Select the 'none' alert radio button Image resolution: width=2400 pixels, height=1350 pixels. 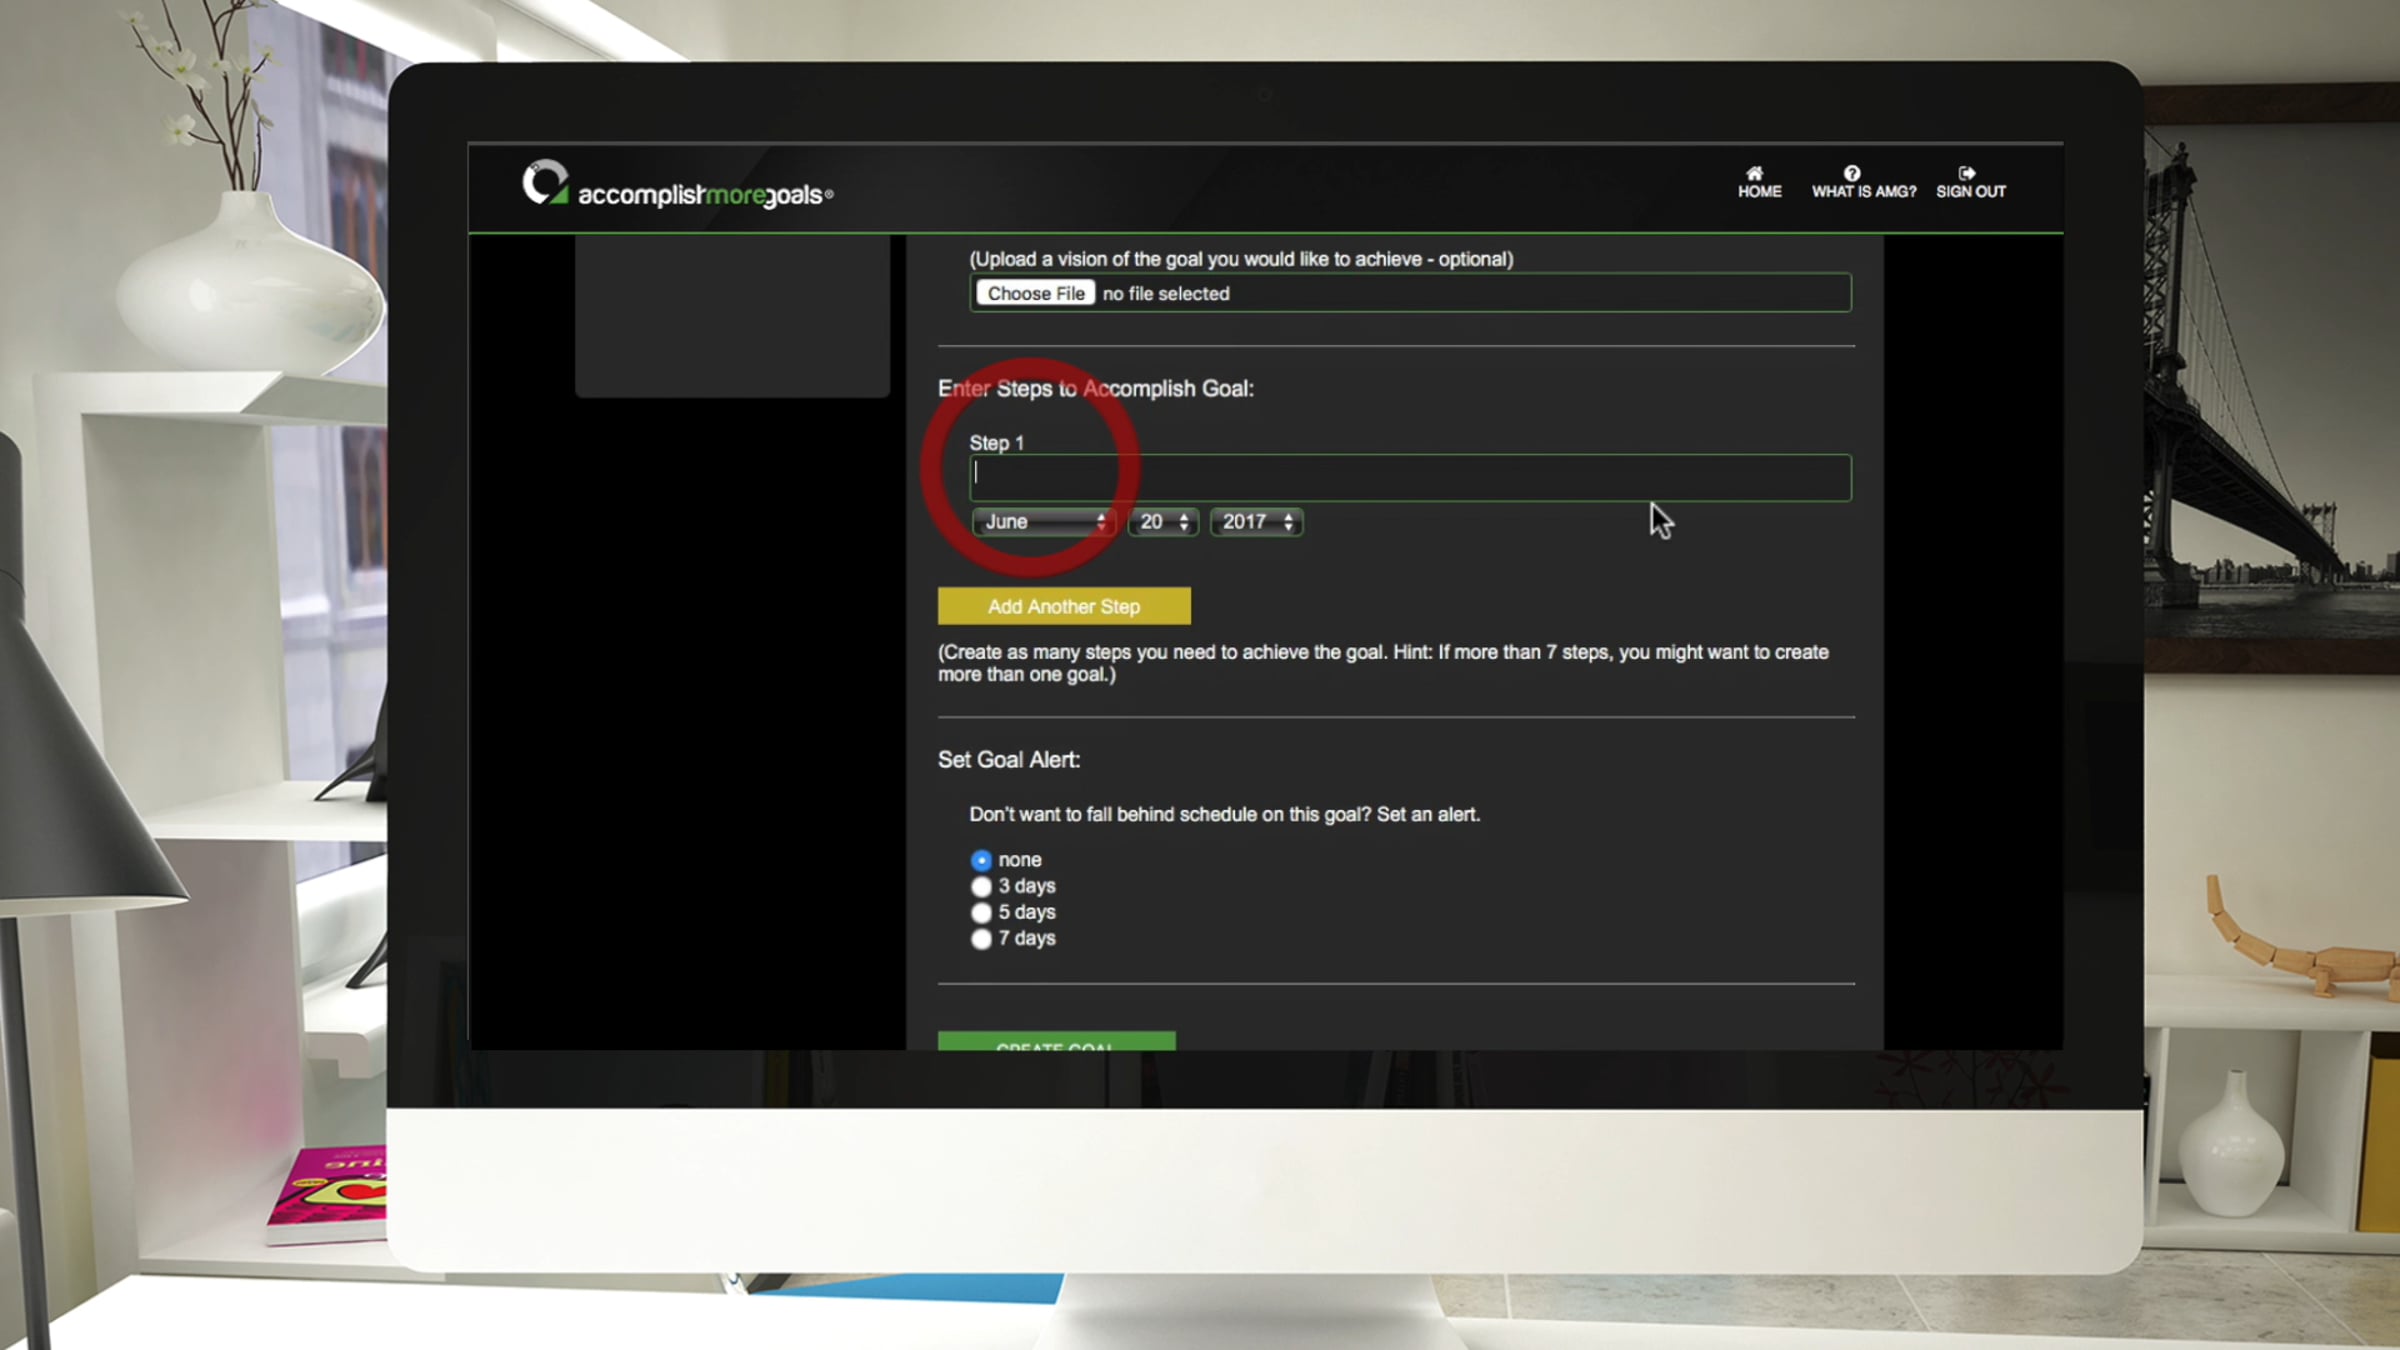[981, 860]
